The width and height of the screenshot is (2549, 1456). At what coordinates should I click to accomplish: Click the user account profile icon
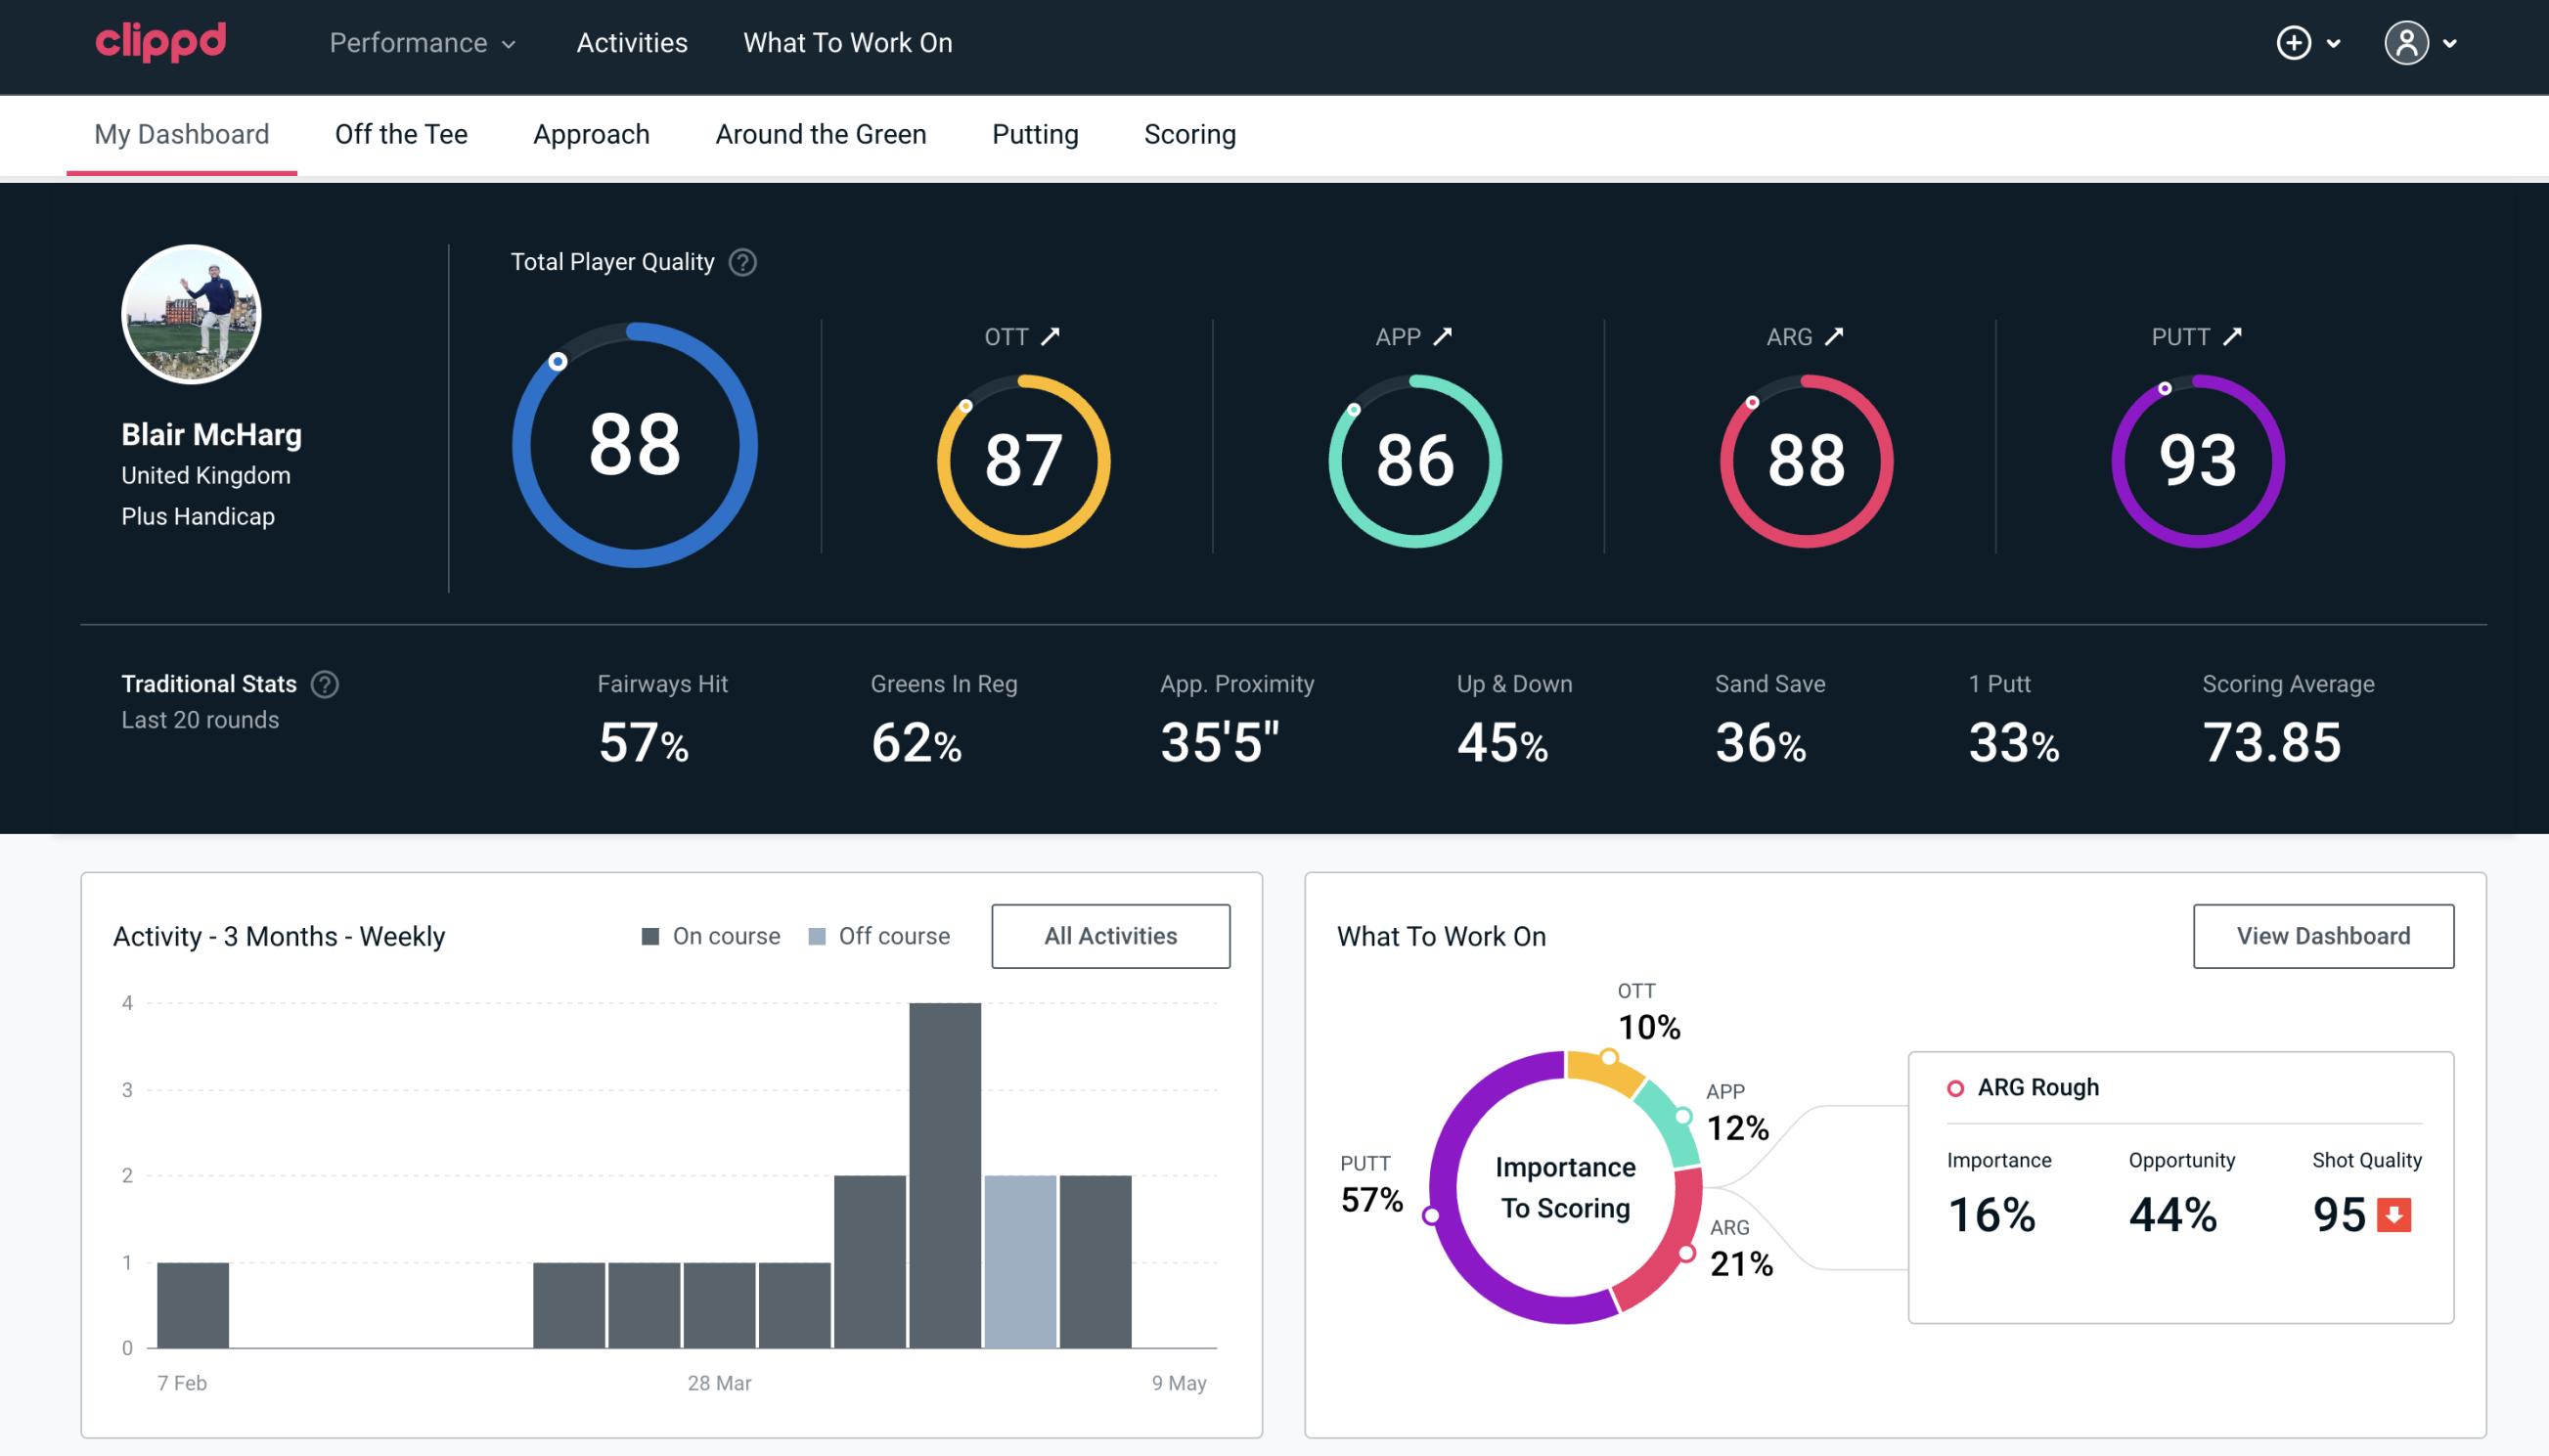click(2407, 44)
